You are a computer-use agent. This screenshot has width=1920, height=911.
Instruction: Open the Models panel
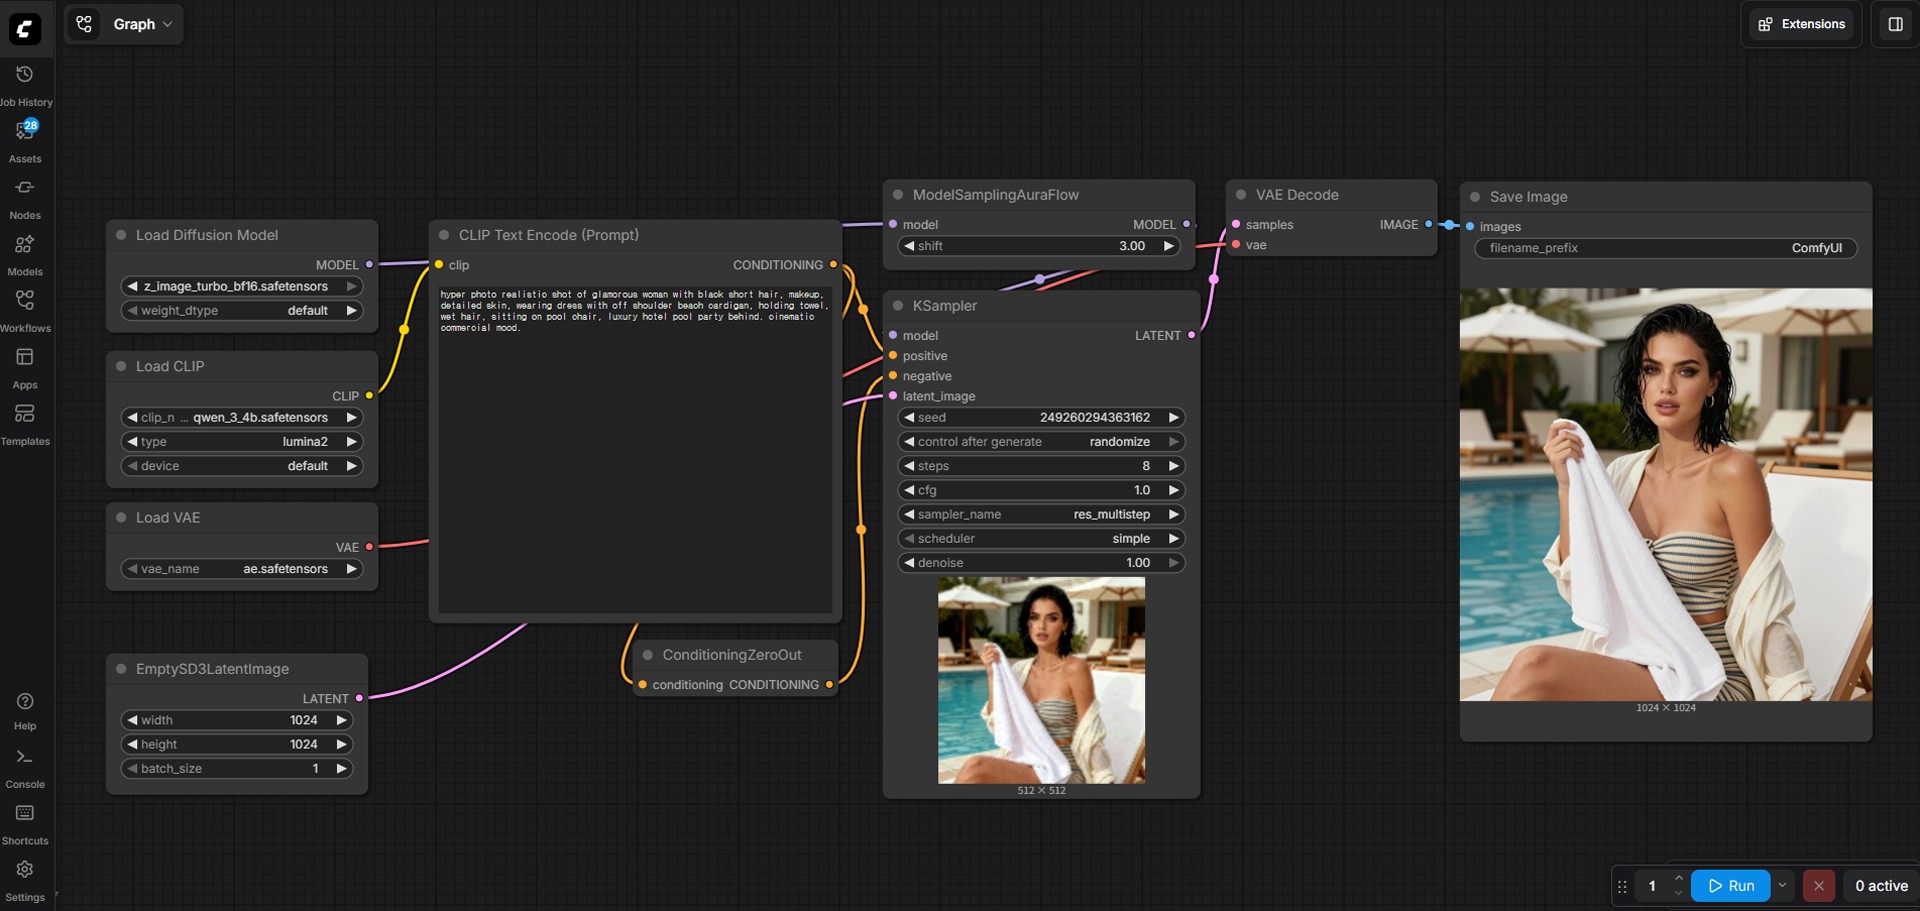(25, 246)
